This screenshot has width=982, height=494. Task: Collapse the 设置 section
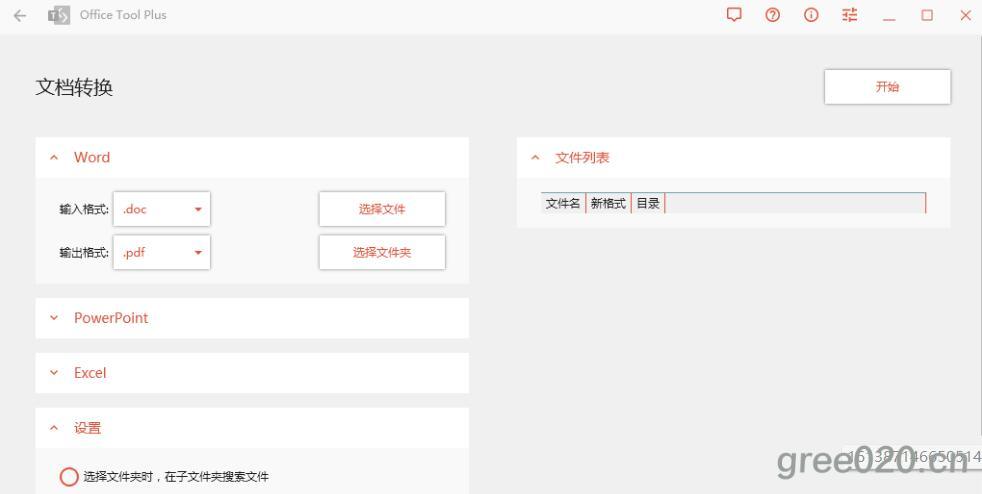[x=54, y=428]
